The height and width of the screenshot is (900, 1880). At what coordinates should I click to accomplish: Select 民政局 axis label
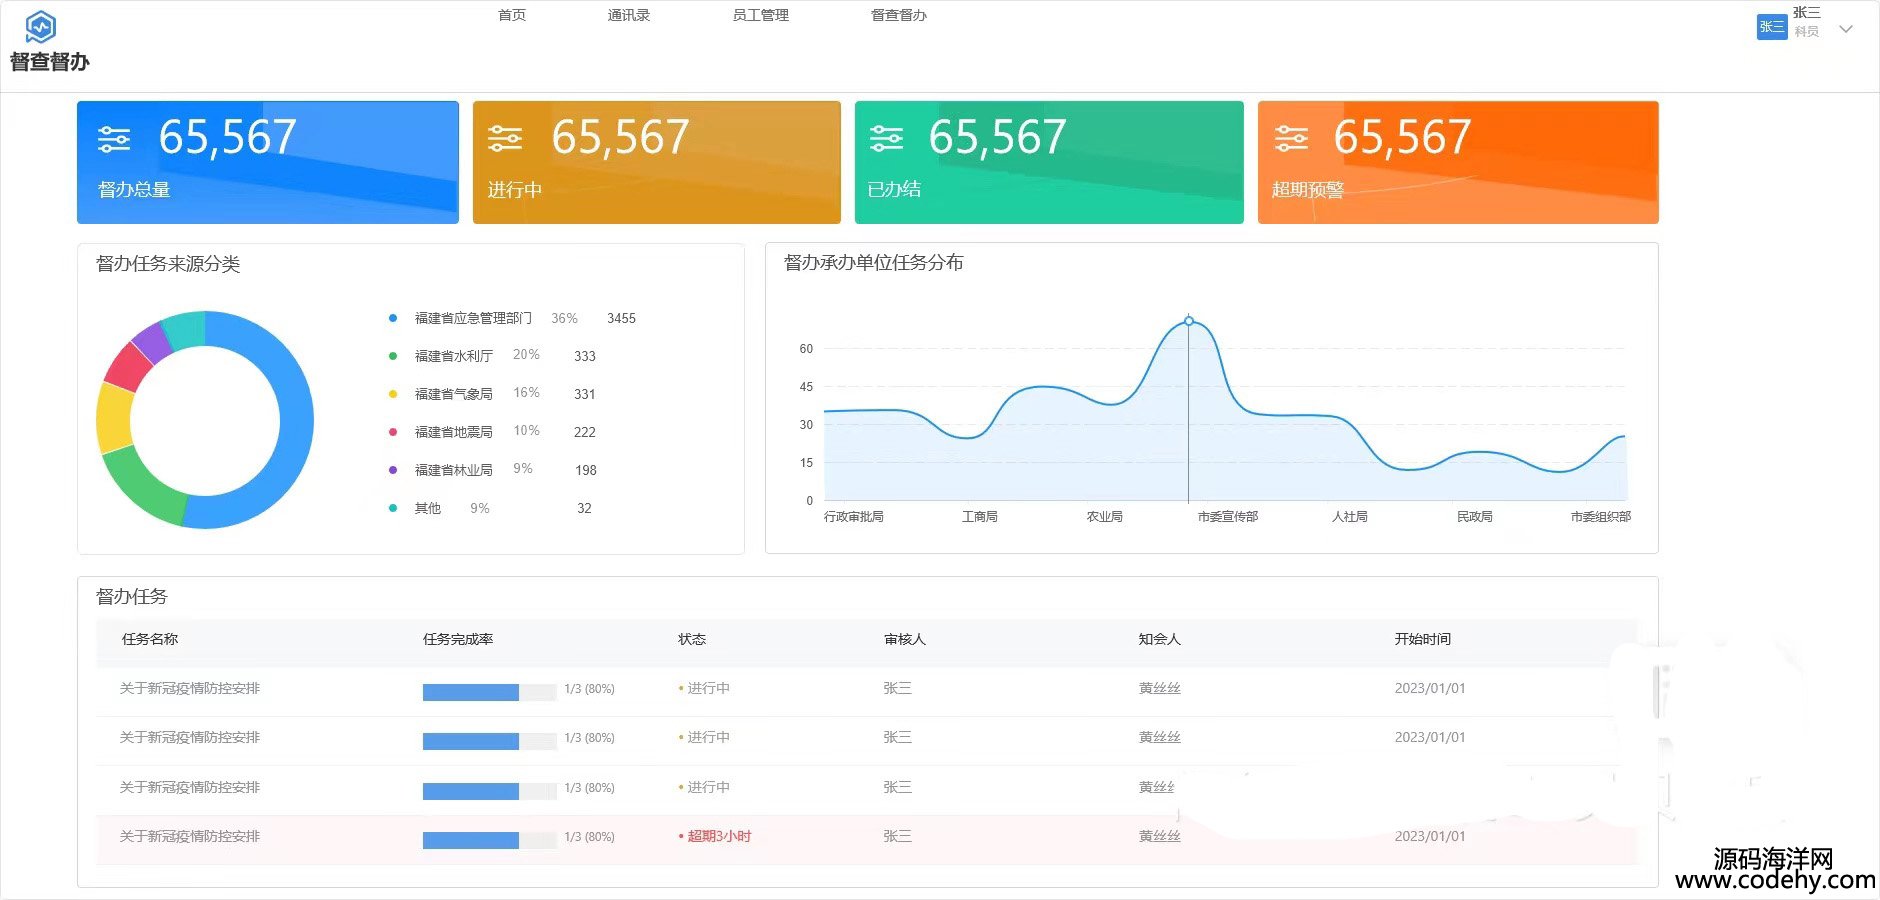pos(1475,517)
